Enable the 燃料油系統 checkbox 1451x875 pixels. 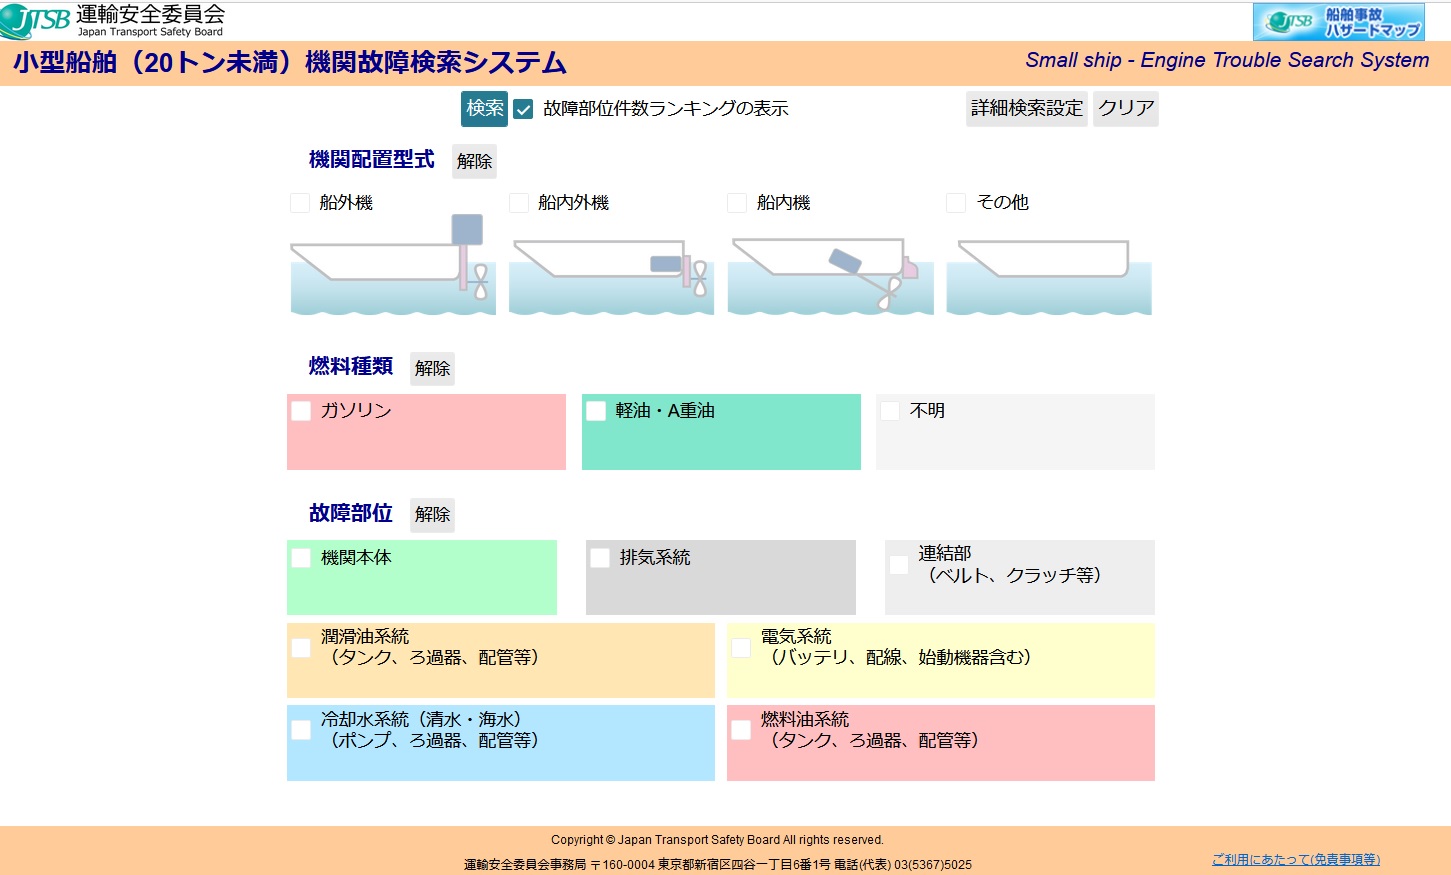click(741, 730)
